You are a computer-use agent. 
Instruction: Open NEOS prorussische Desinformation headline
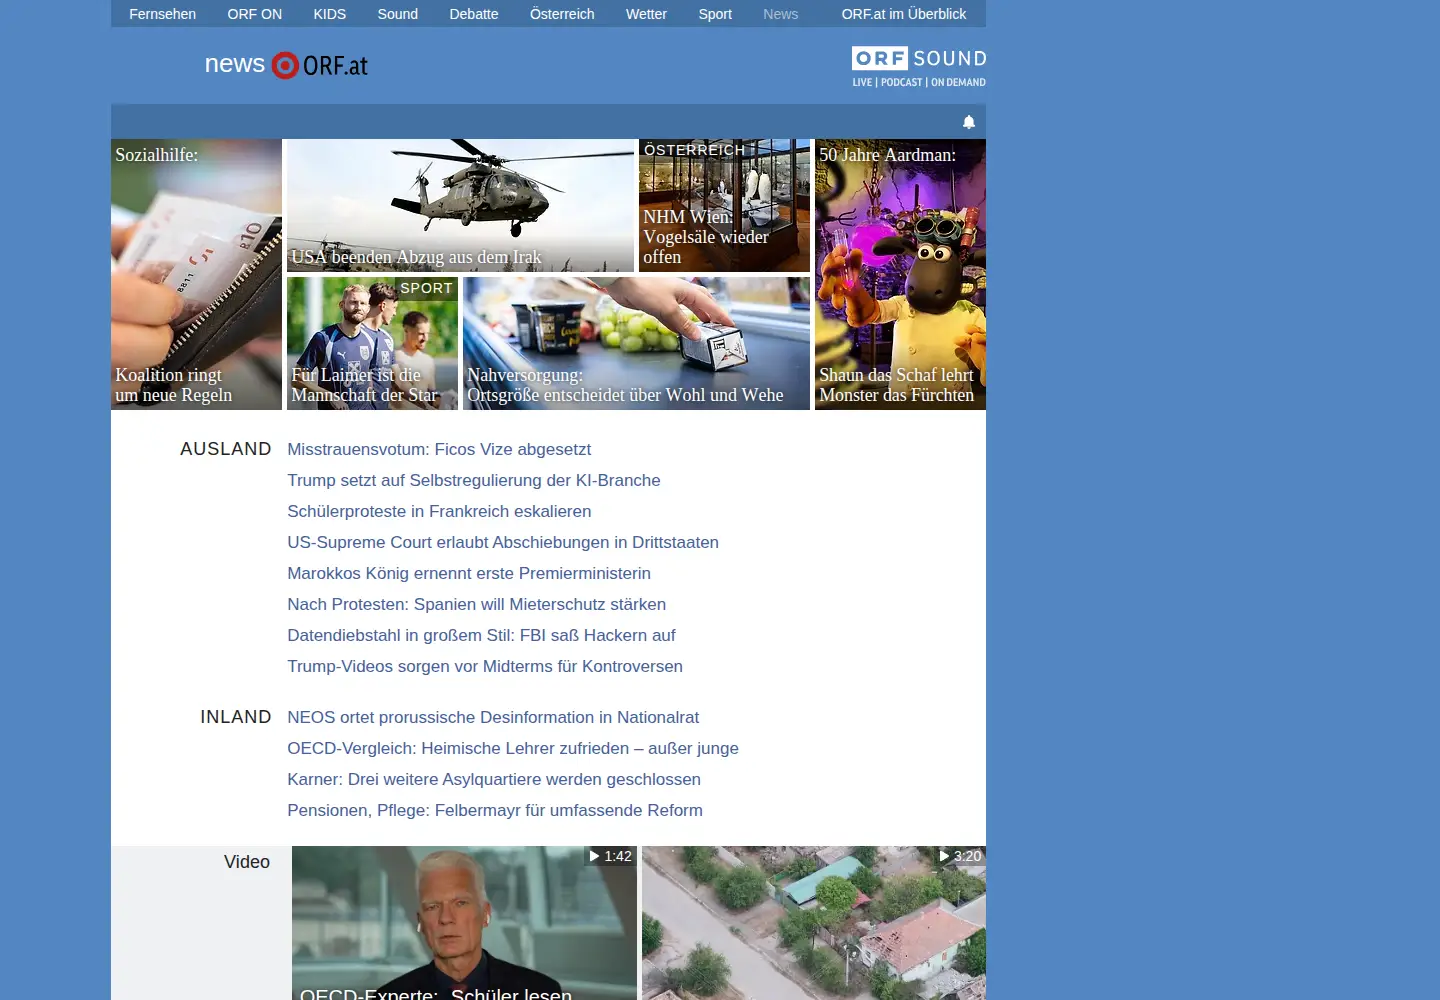pos(493,717)
